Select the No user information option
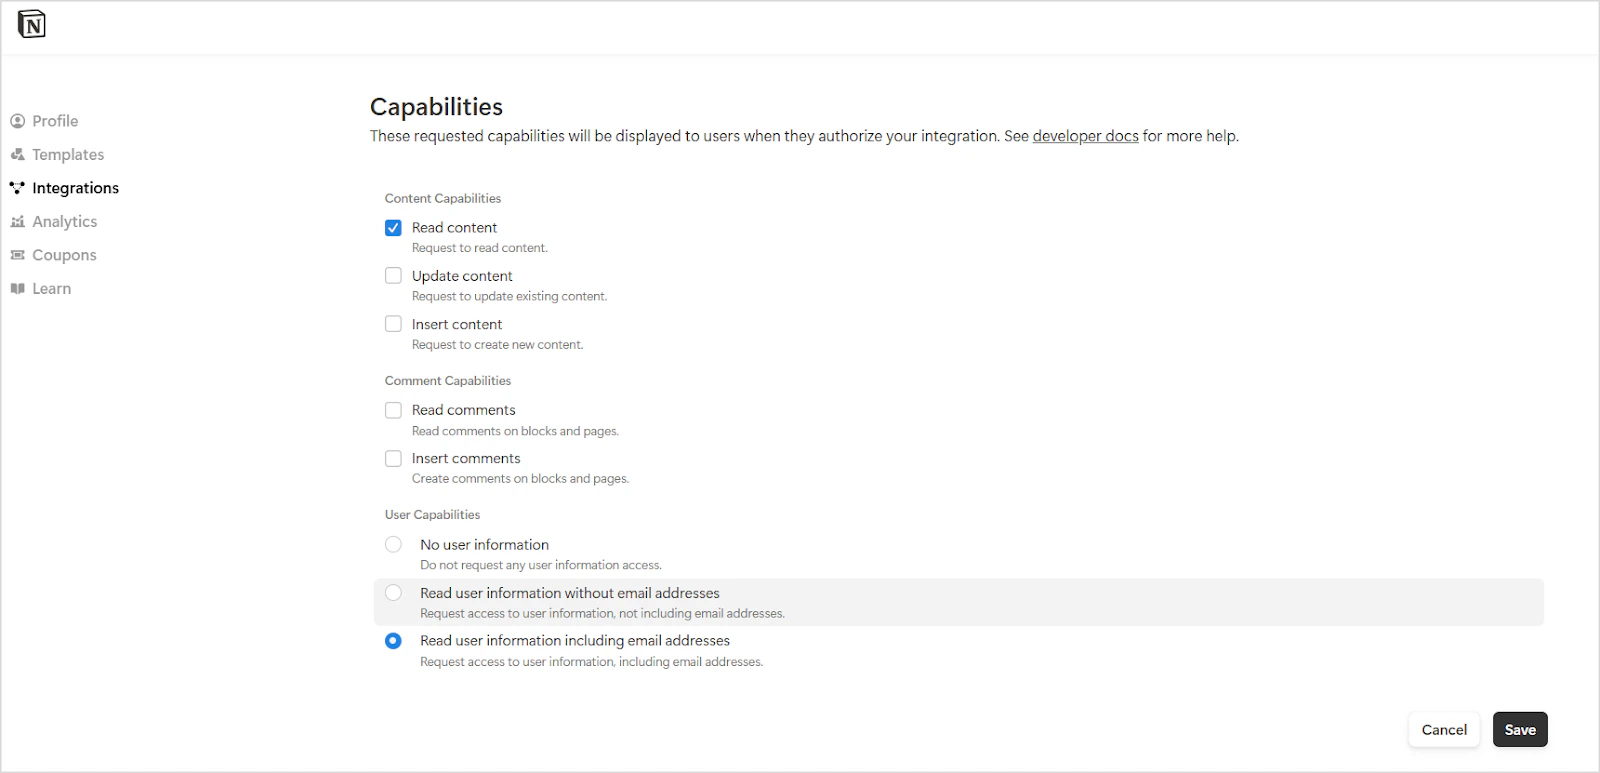 pyautogui.click(x=393, y=544)
